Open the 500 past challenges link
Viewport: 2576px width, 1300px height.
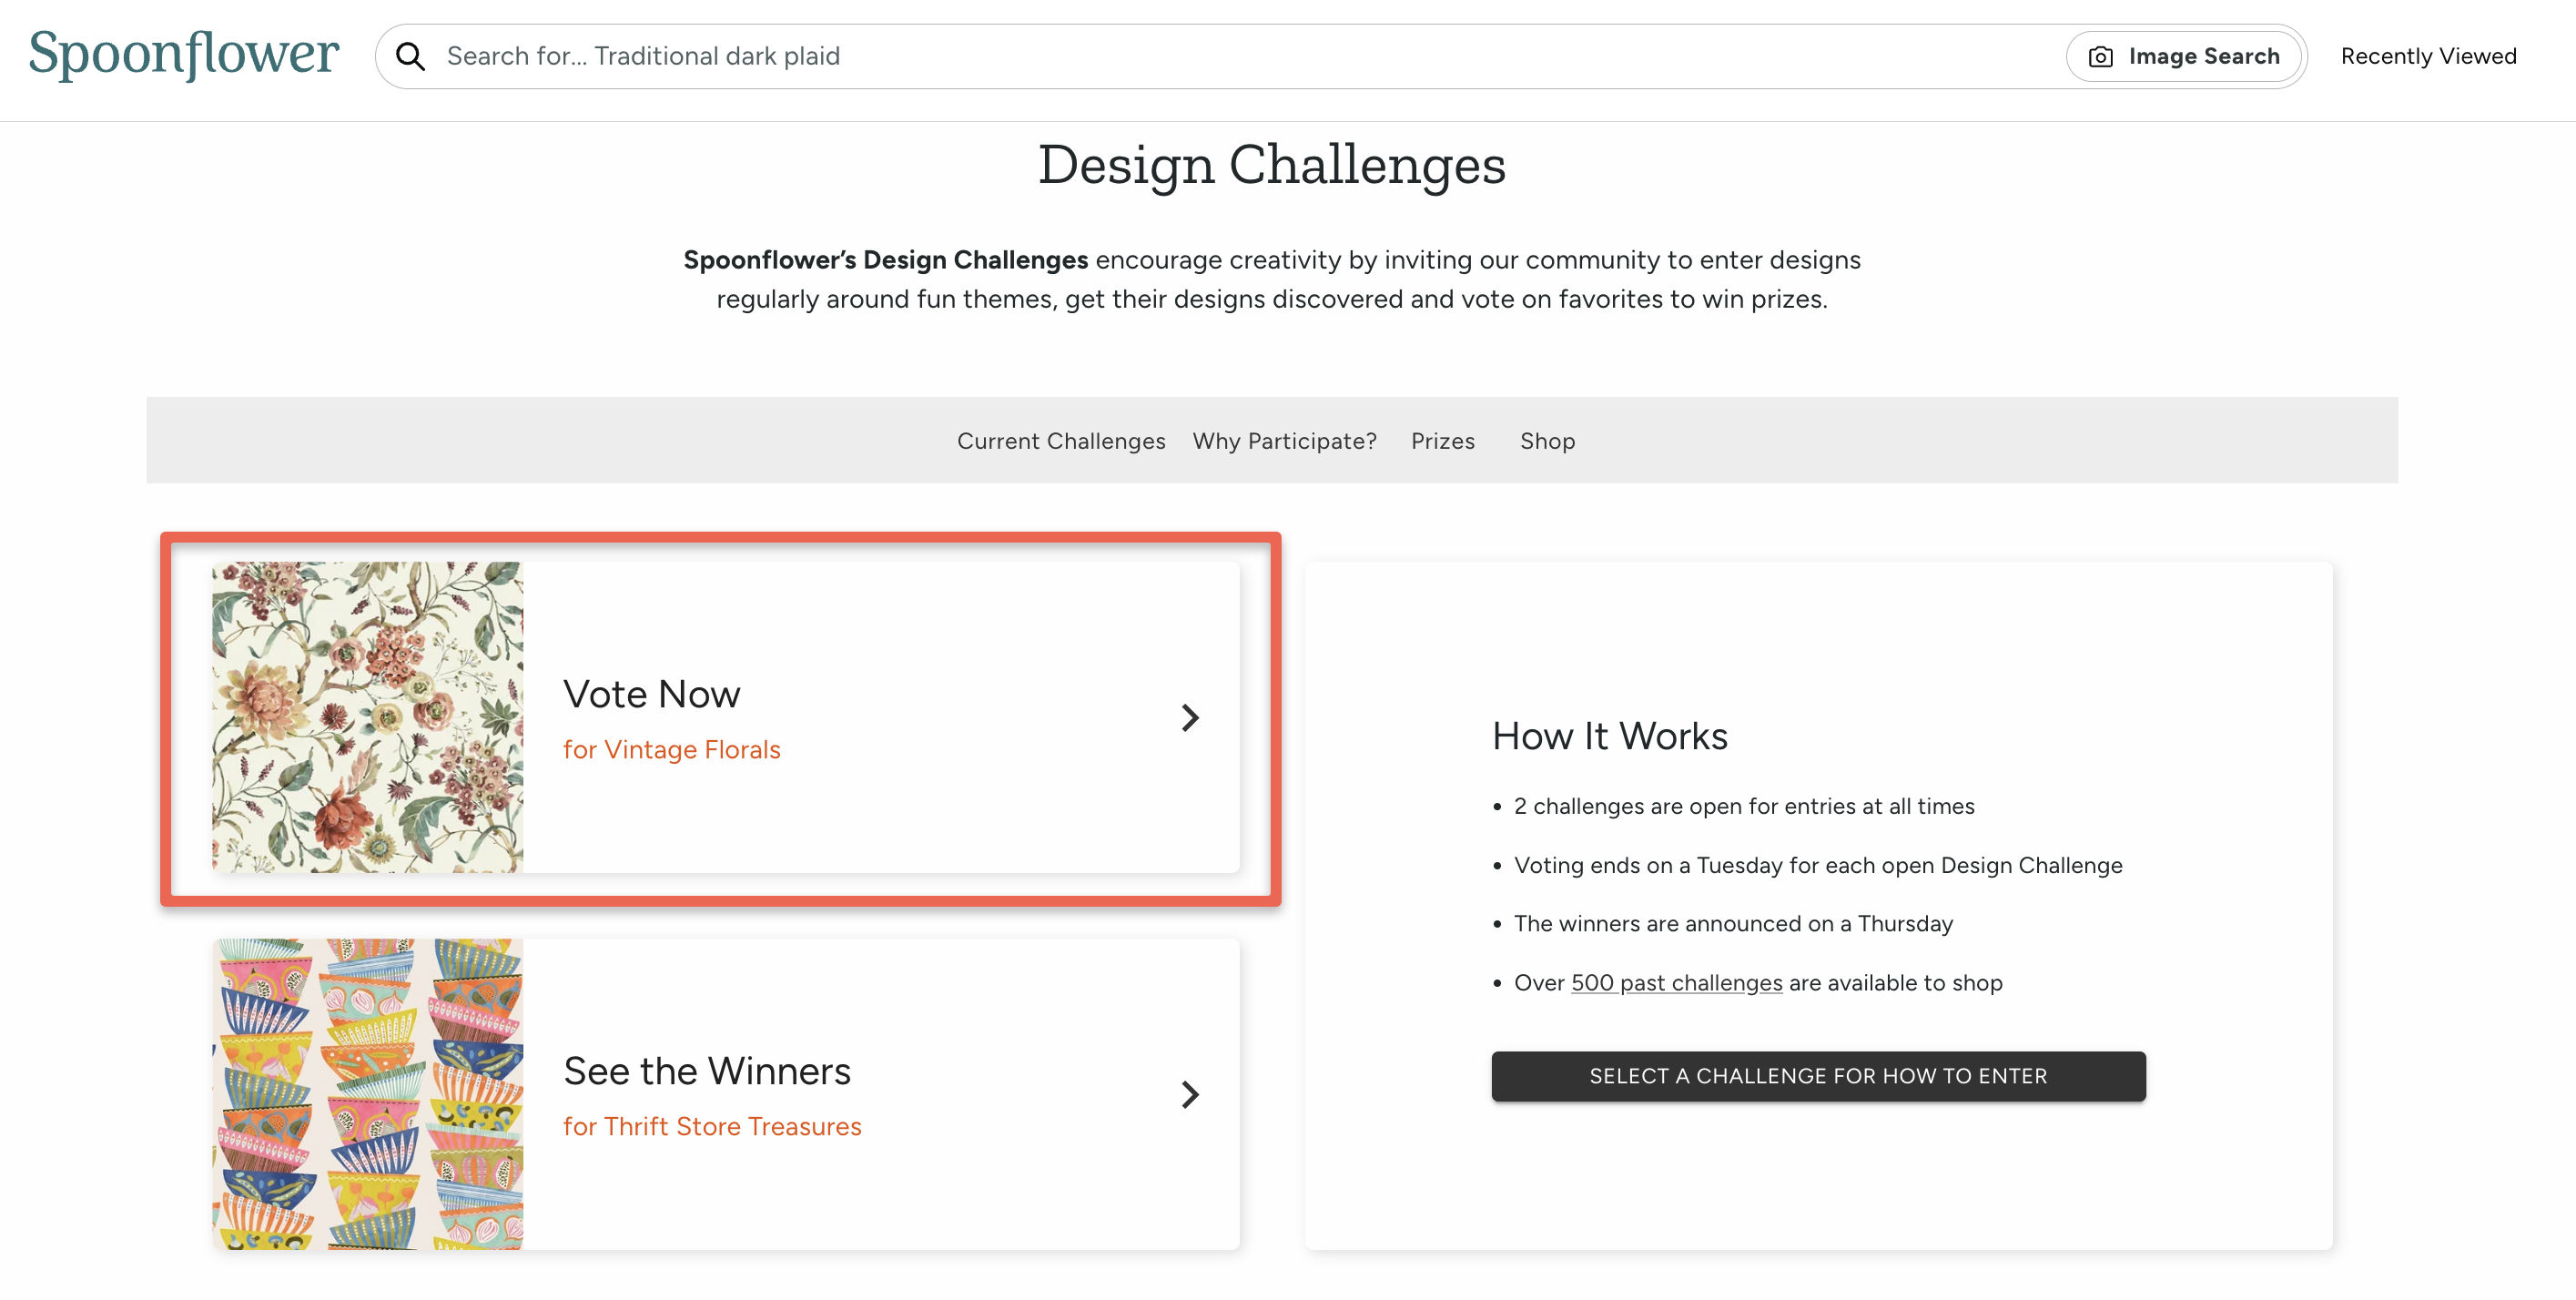(1676, 983)
